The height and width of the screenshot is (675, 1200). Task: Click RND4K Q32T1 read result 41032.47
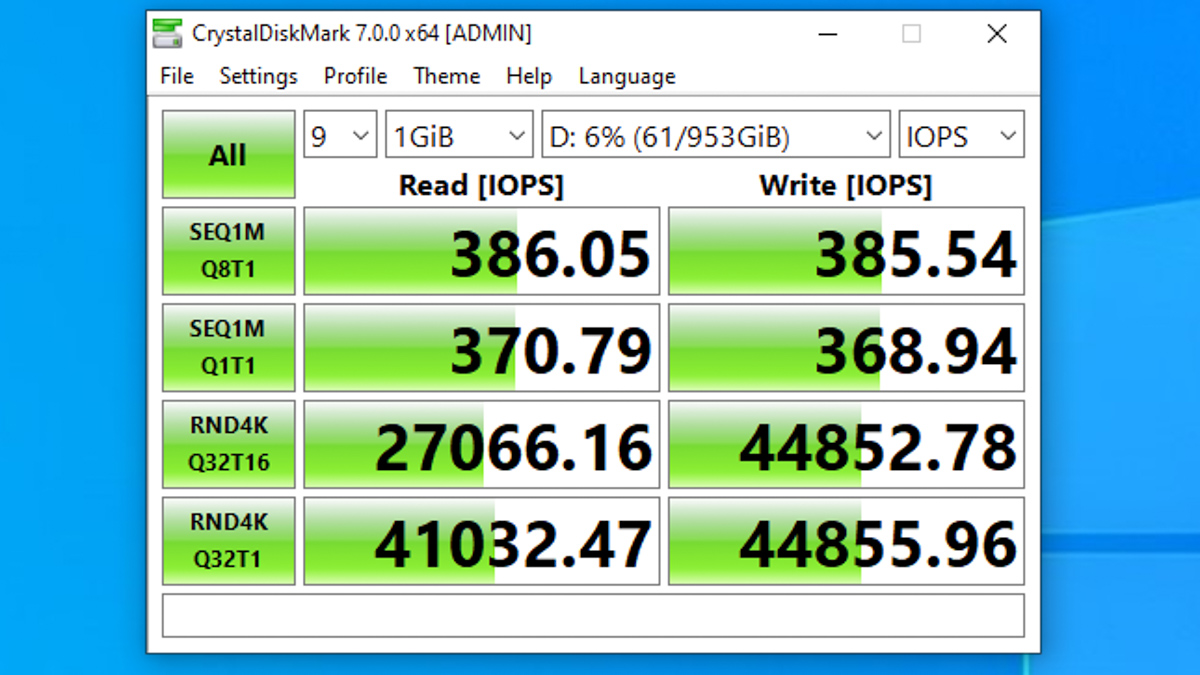click(482, 541)
